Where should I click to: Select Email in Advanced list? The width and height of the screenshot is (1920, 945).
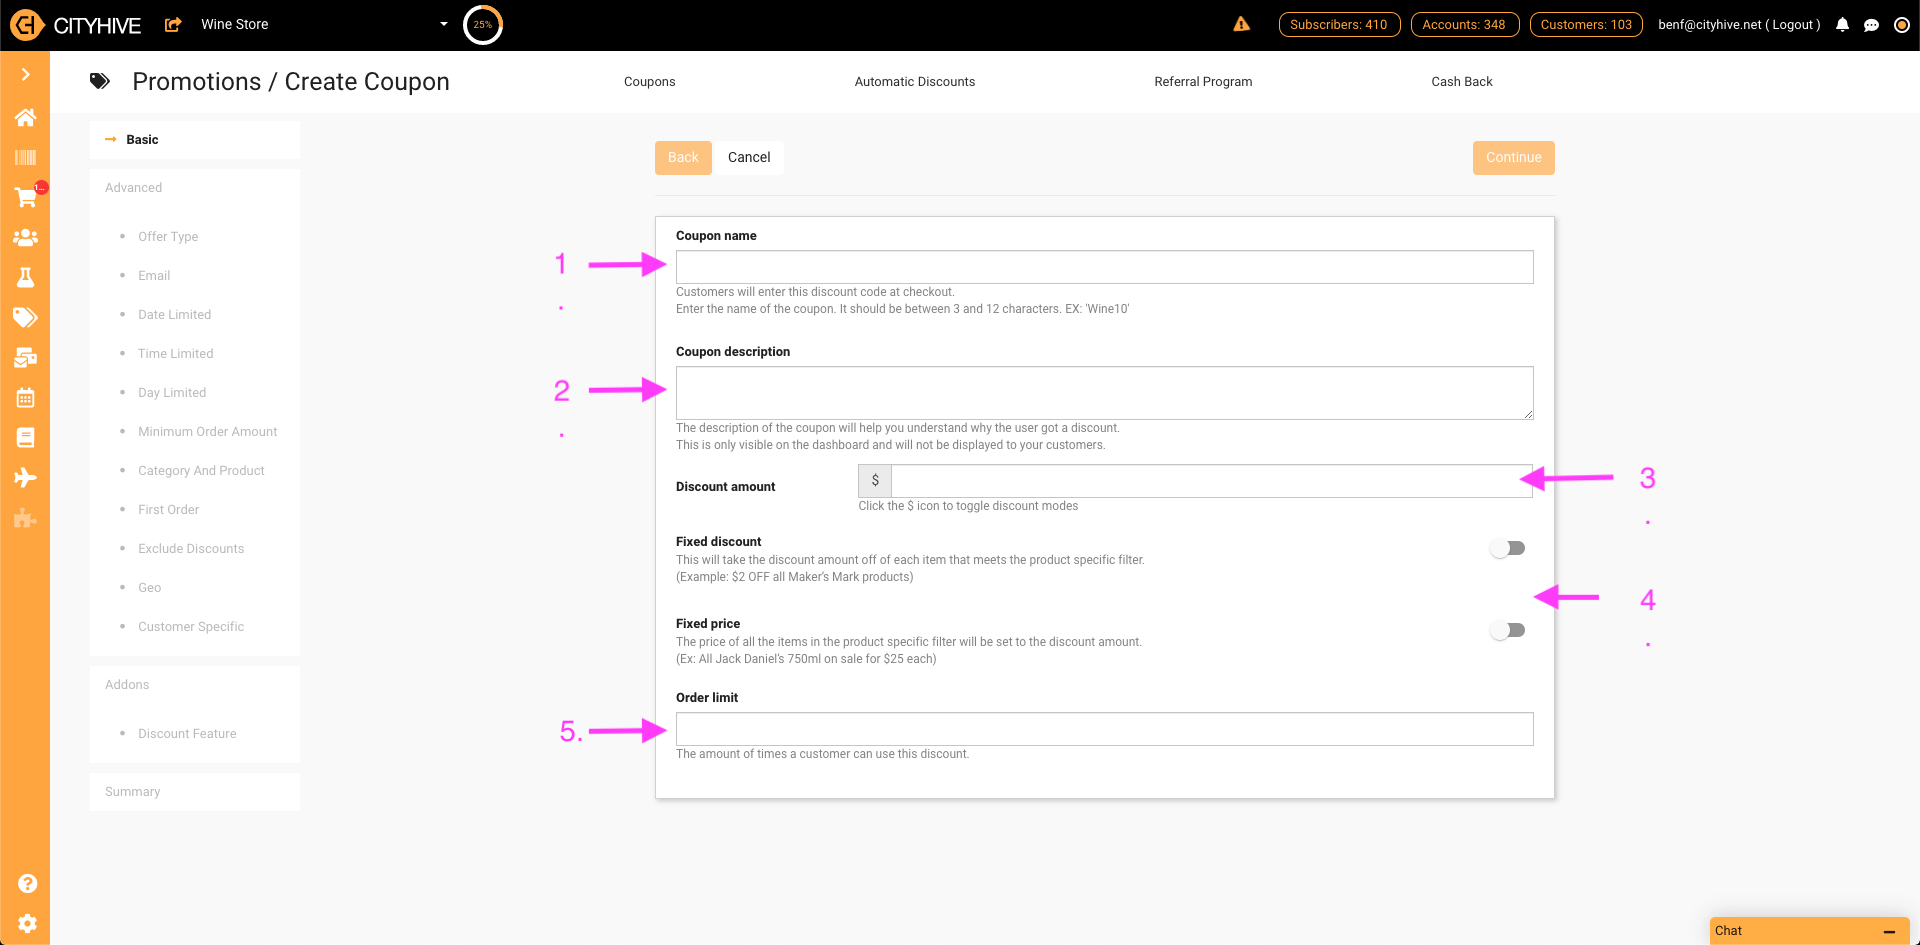pyautogui.click(x=154, y=276)
